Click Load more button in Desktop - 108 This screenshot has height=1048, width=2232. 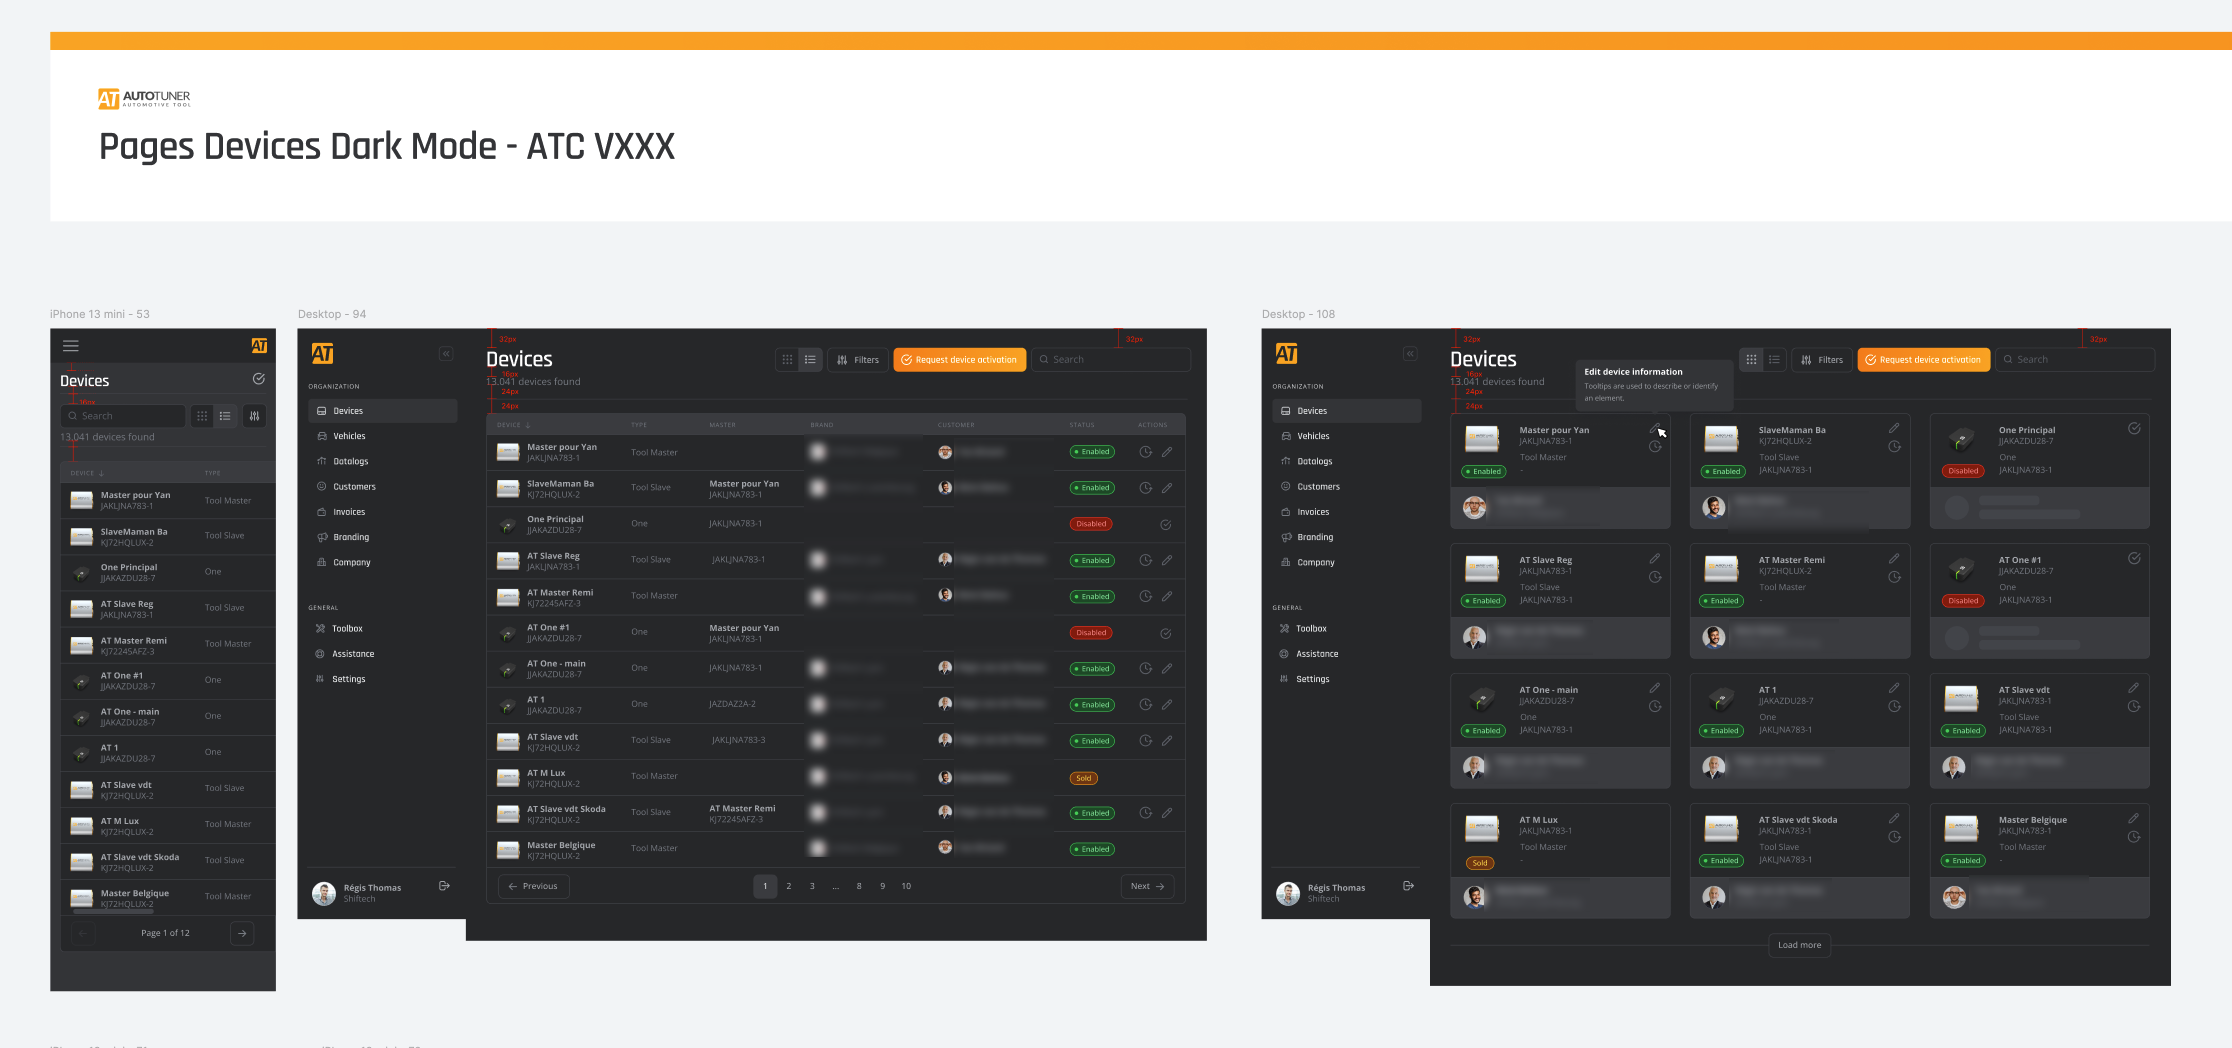(x=1800, y=945)
